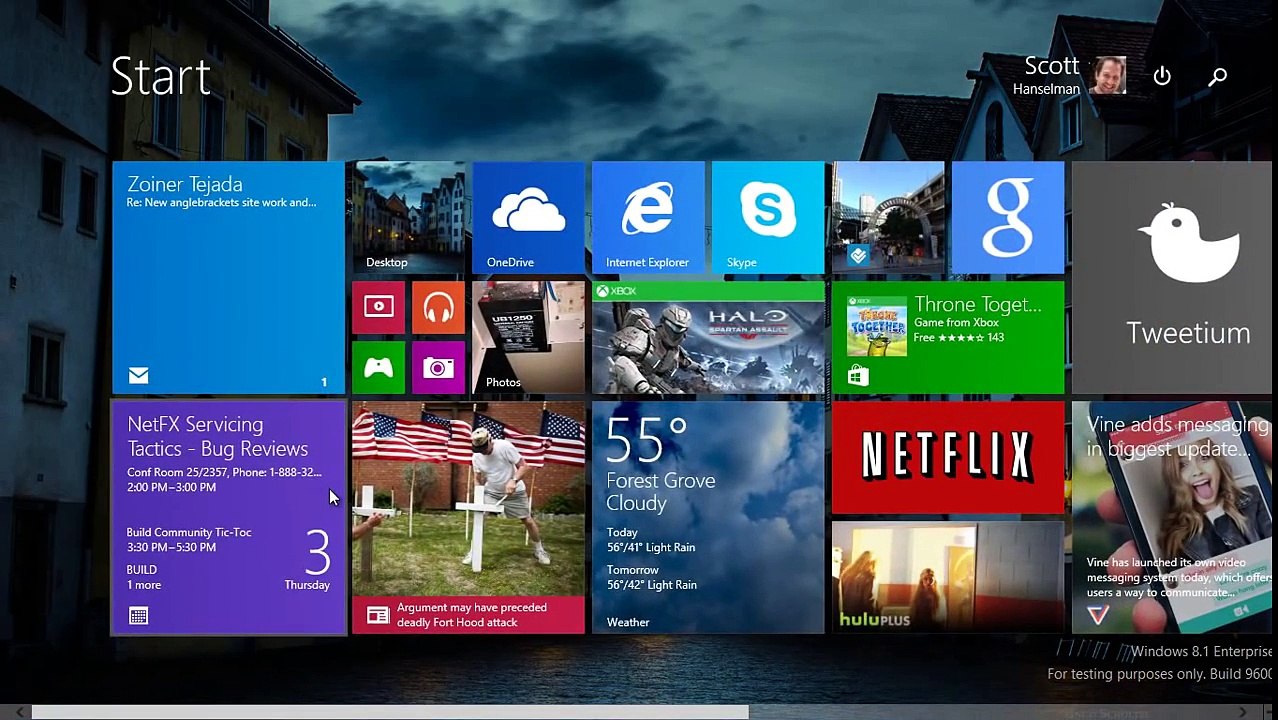Open the Photos tile
This screenshot has width=1278, height=720.
pyautogui.click(x=528, y=338)
